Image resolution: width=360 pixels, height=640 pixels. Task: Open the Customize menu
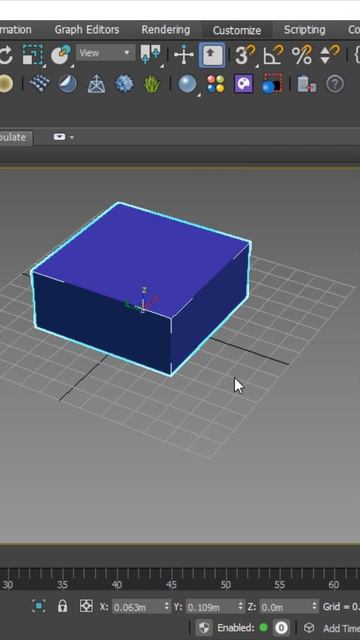pos(237,31)
